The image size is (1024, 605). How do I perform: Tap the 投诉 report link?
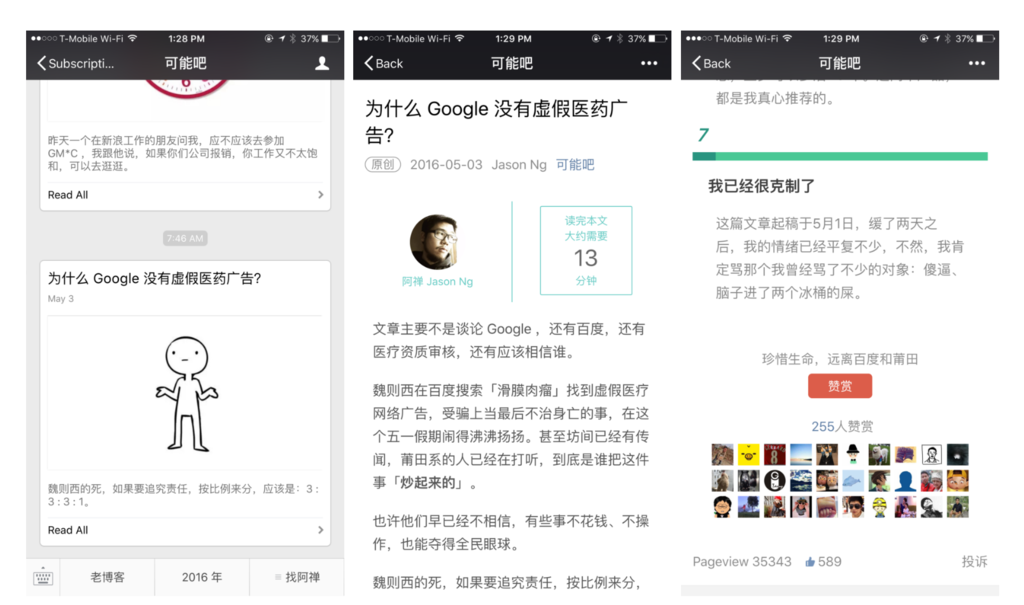(974, 562)
